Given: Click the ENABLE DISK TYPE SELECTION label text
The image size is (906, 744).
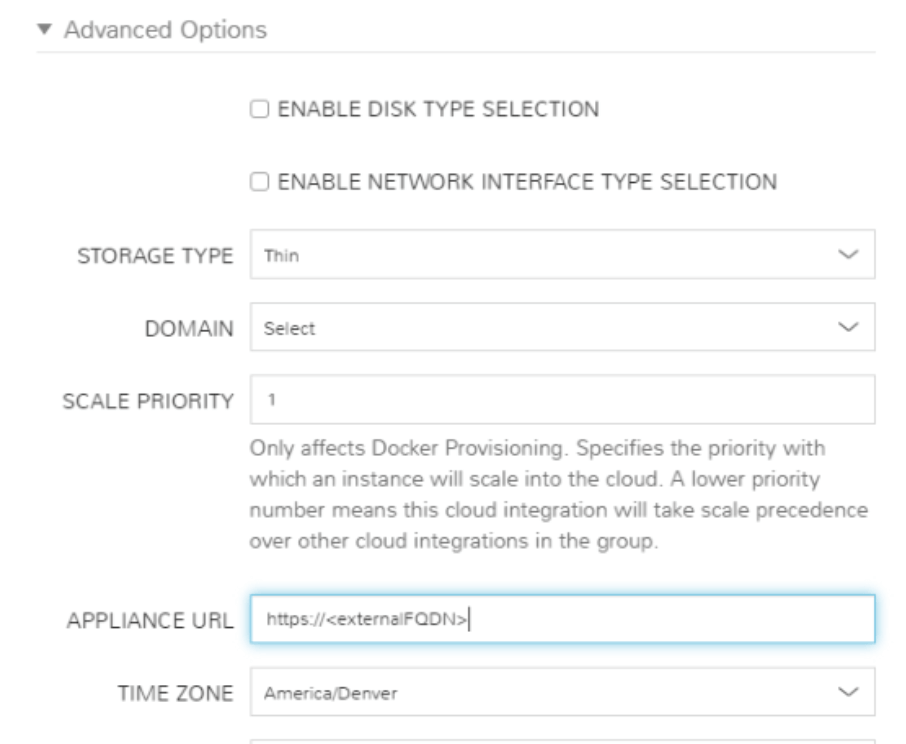Looking at the screenshot, I should click(437, 110).
